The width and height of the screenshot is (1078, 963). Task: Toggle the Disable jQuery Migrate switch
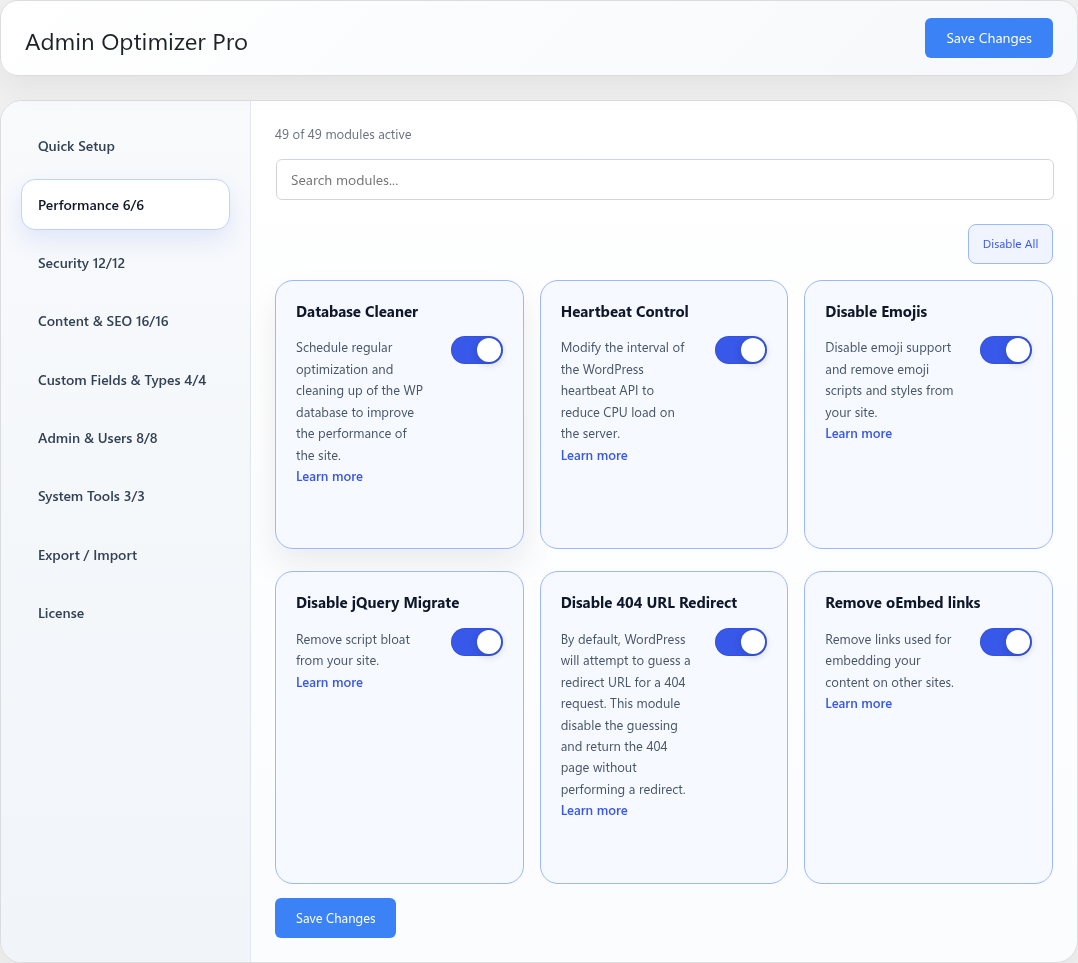click(x=476, y=642)
